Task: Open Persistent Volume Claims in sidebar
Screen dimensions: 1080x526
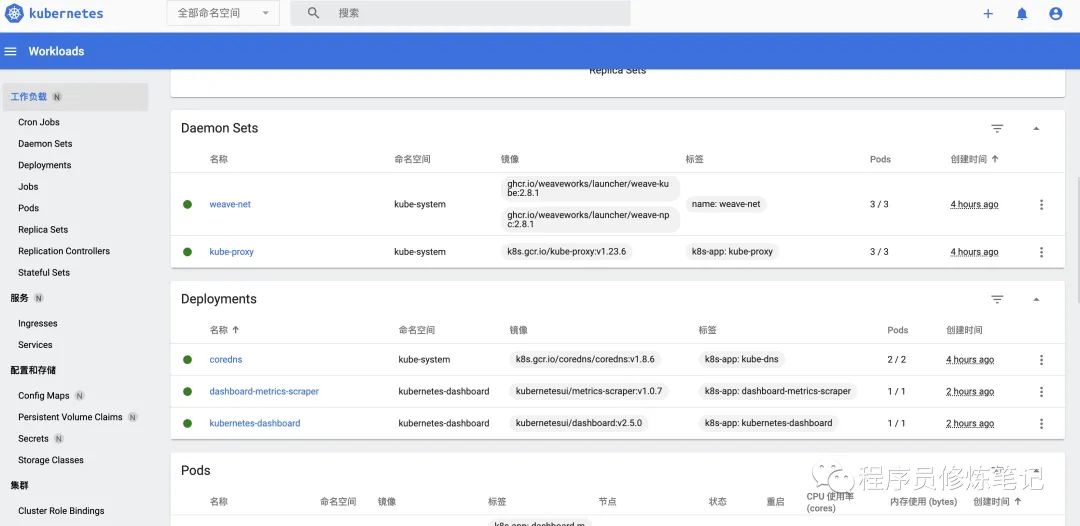Action: coord(70,417)
